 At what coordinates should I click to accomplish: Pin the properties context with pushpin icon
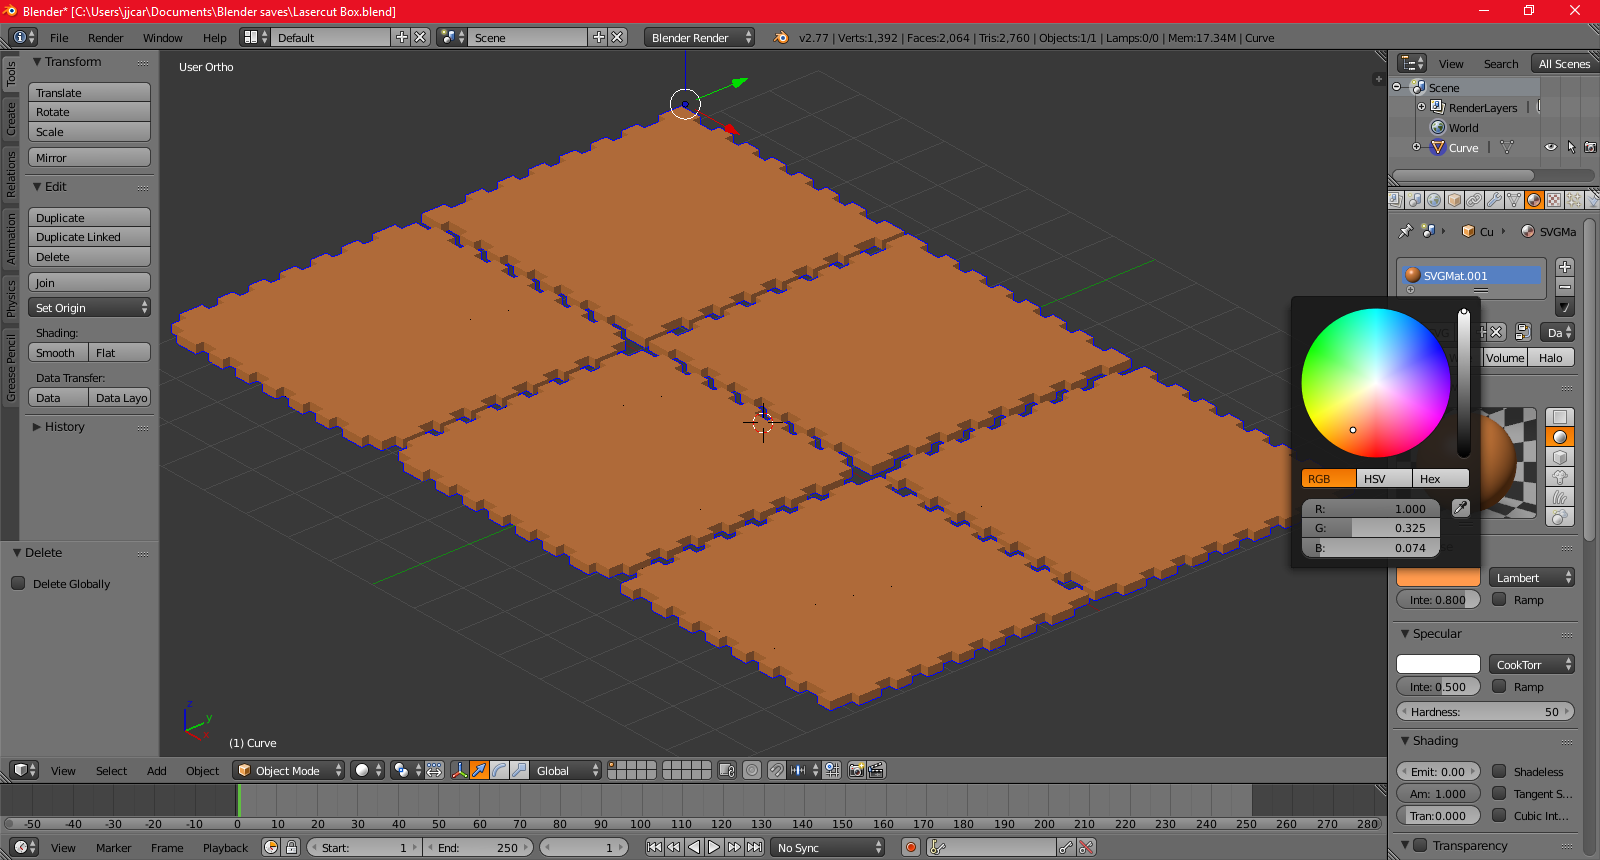coord(1406,231)
